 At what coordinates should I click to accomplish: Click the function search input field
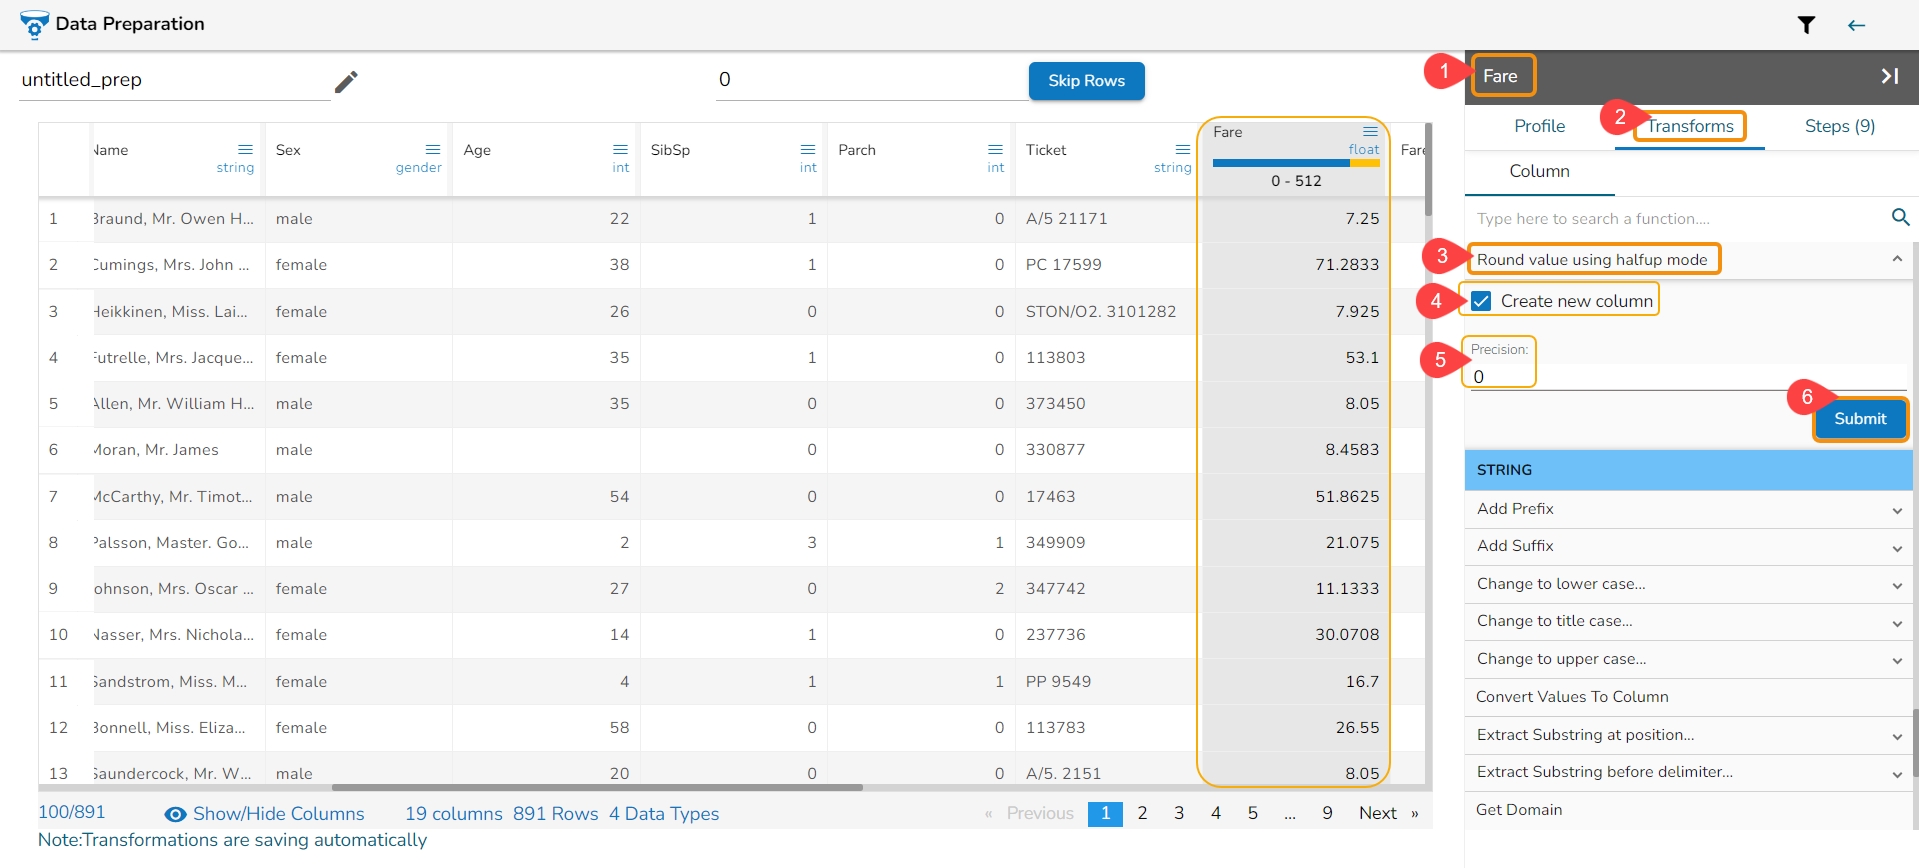point(1675,219)
